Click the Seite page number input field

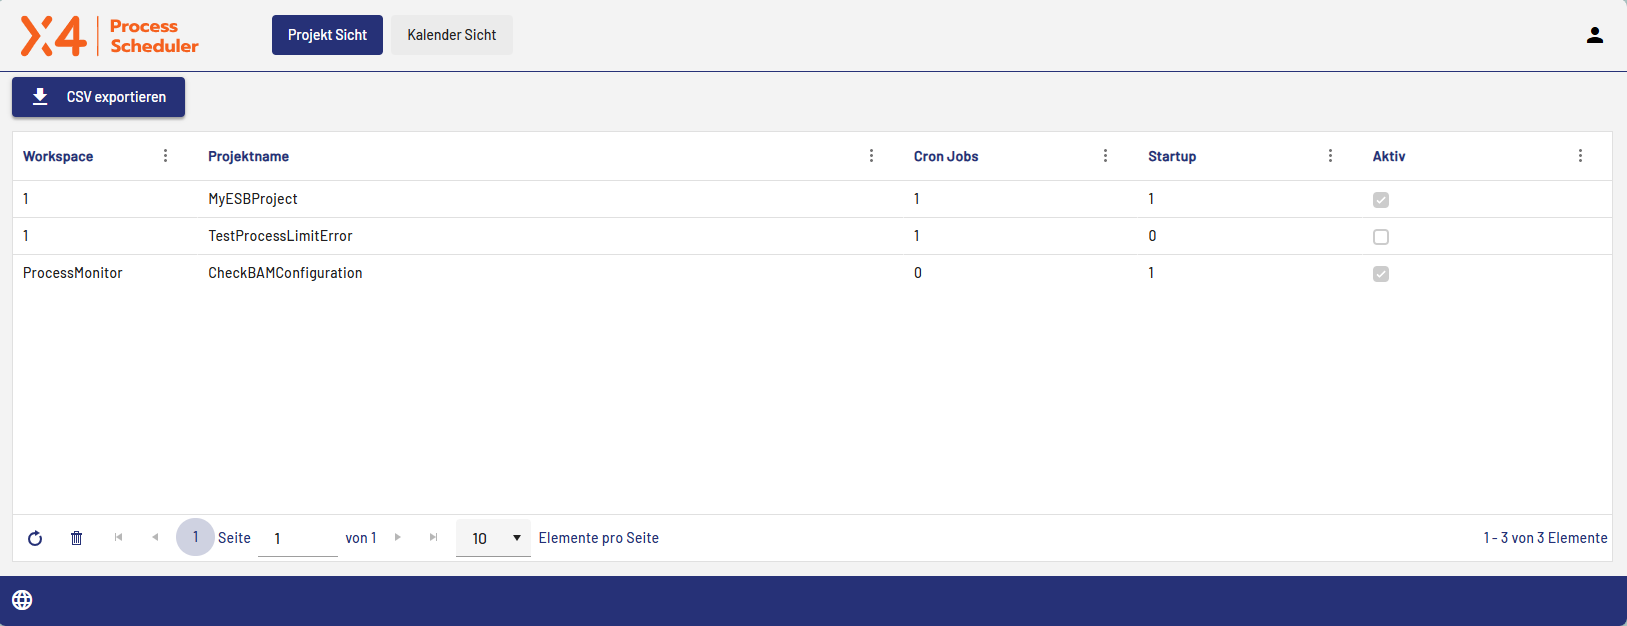(x=298, y=538)
